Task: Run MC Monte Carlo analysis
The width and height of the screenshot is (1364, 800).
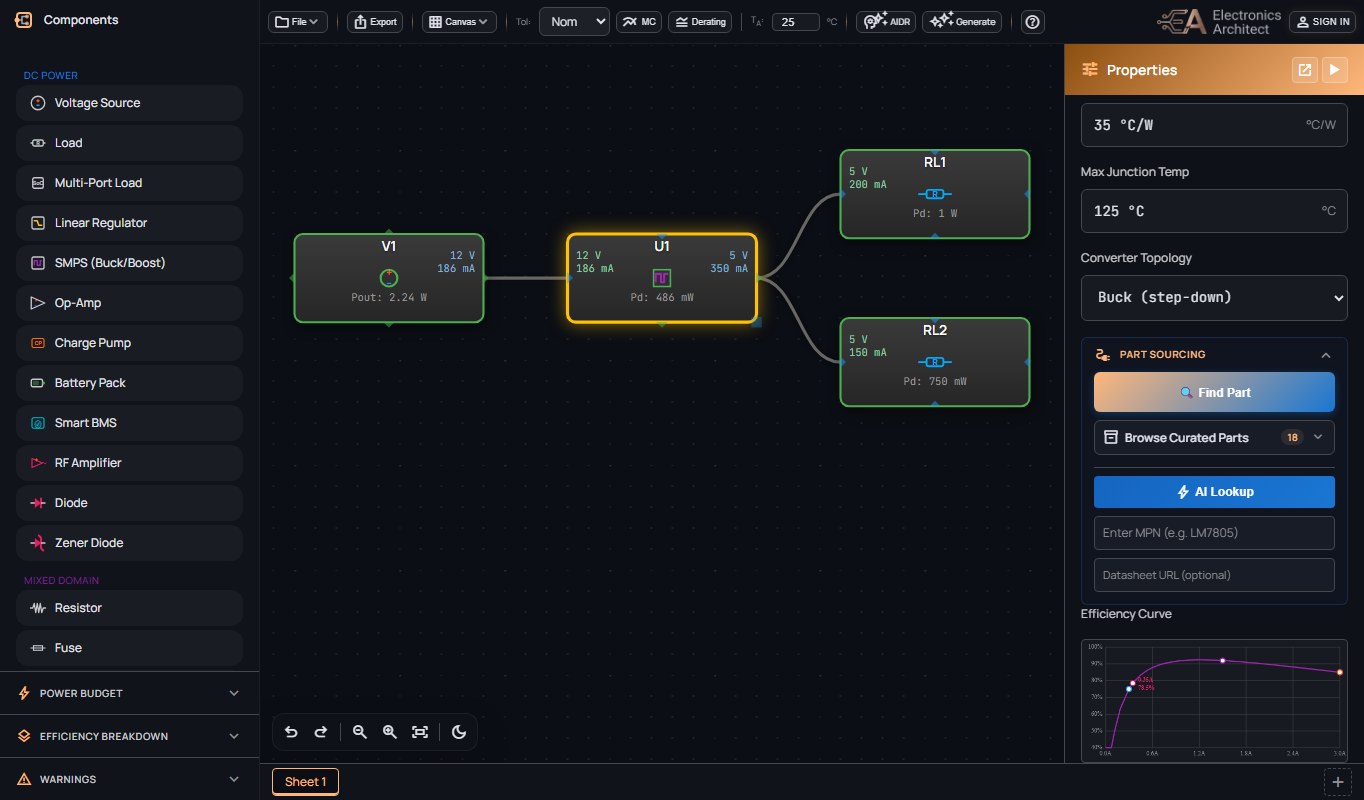Action: [639, 22]
